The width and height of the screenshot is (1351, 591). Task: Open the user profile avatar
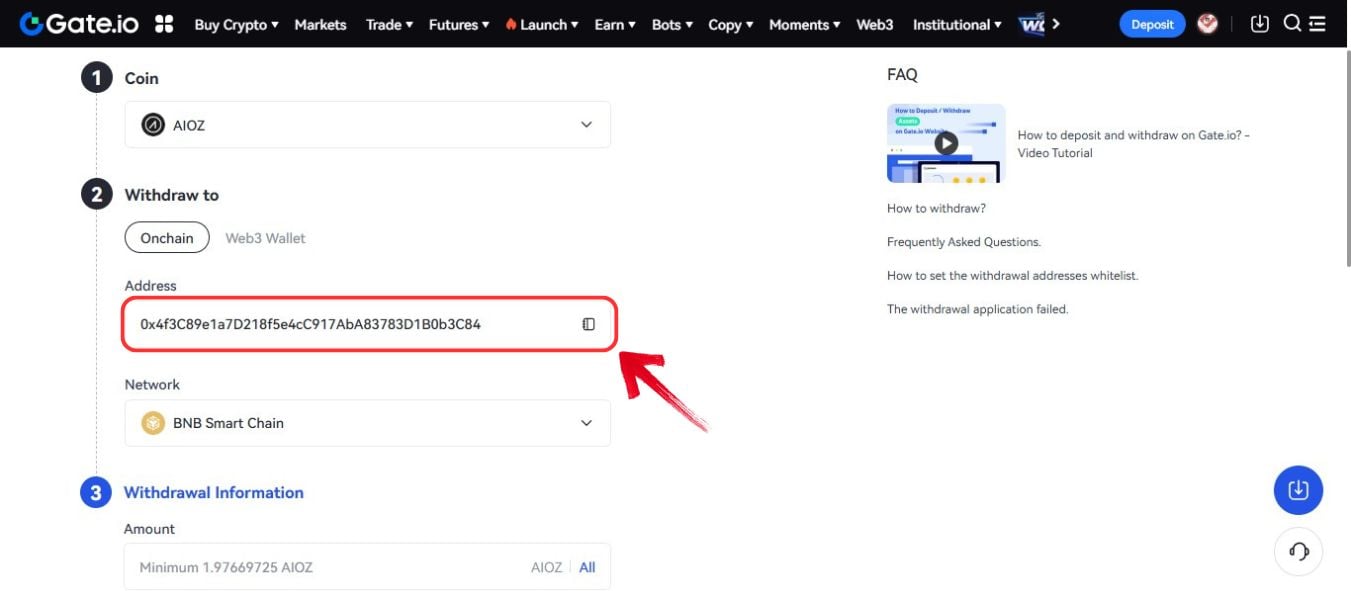click(1208, 23)
